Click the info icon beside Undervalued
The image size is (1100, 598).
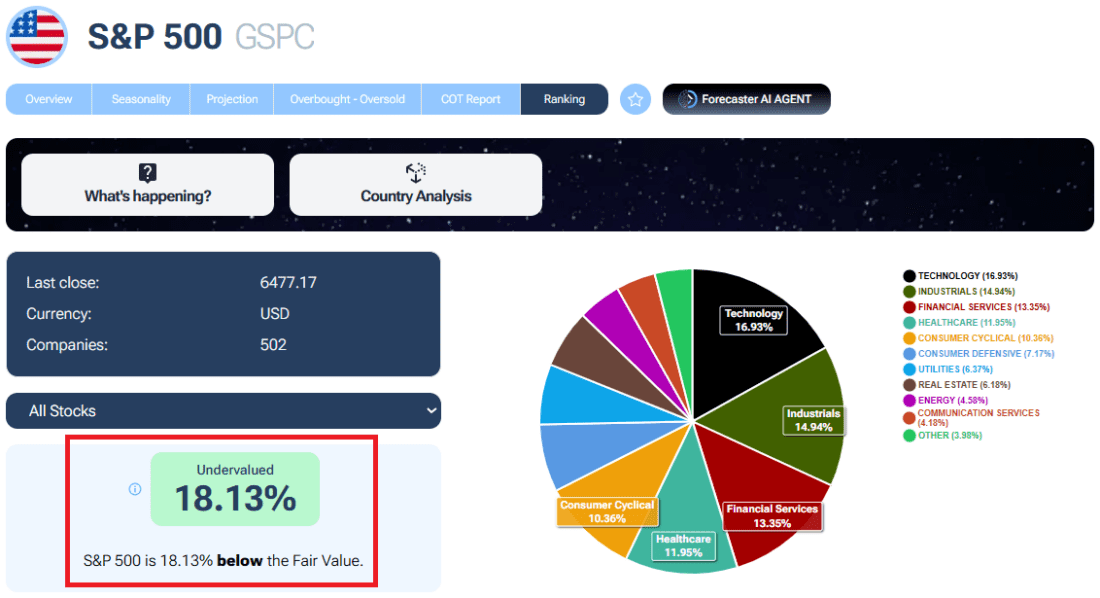click(x=135, y=489)
